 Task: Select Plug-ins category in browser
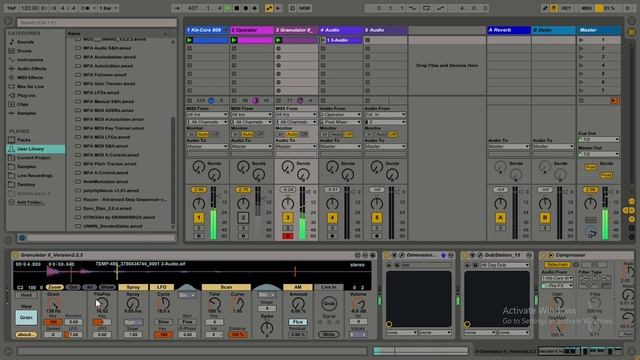(26, 96)
